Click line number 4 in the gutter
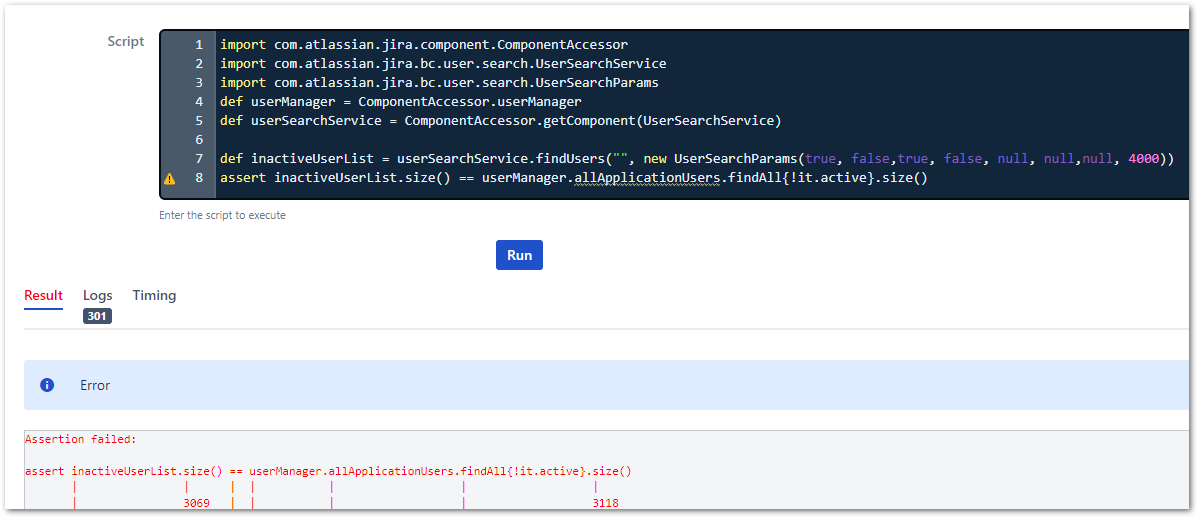Screen dimensions: 1198x518 pyautogui.click(x=199, y=102)
